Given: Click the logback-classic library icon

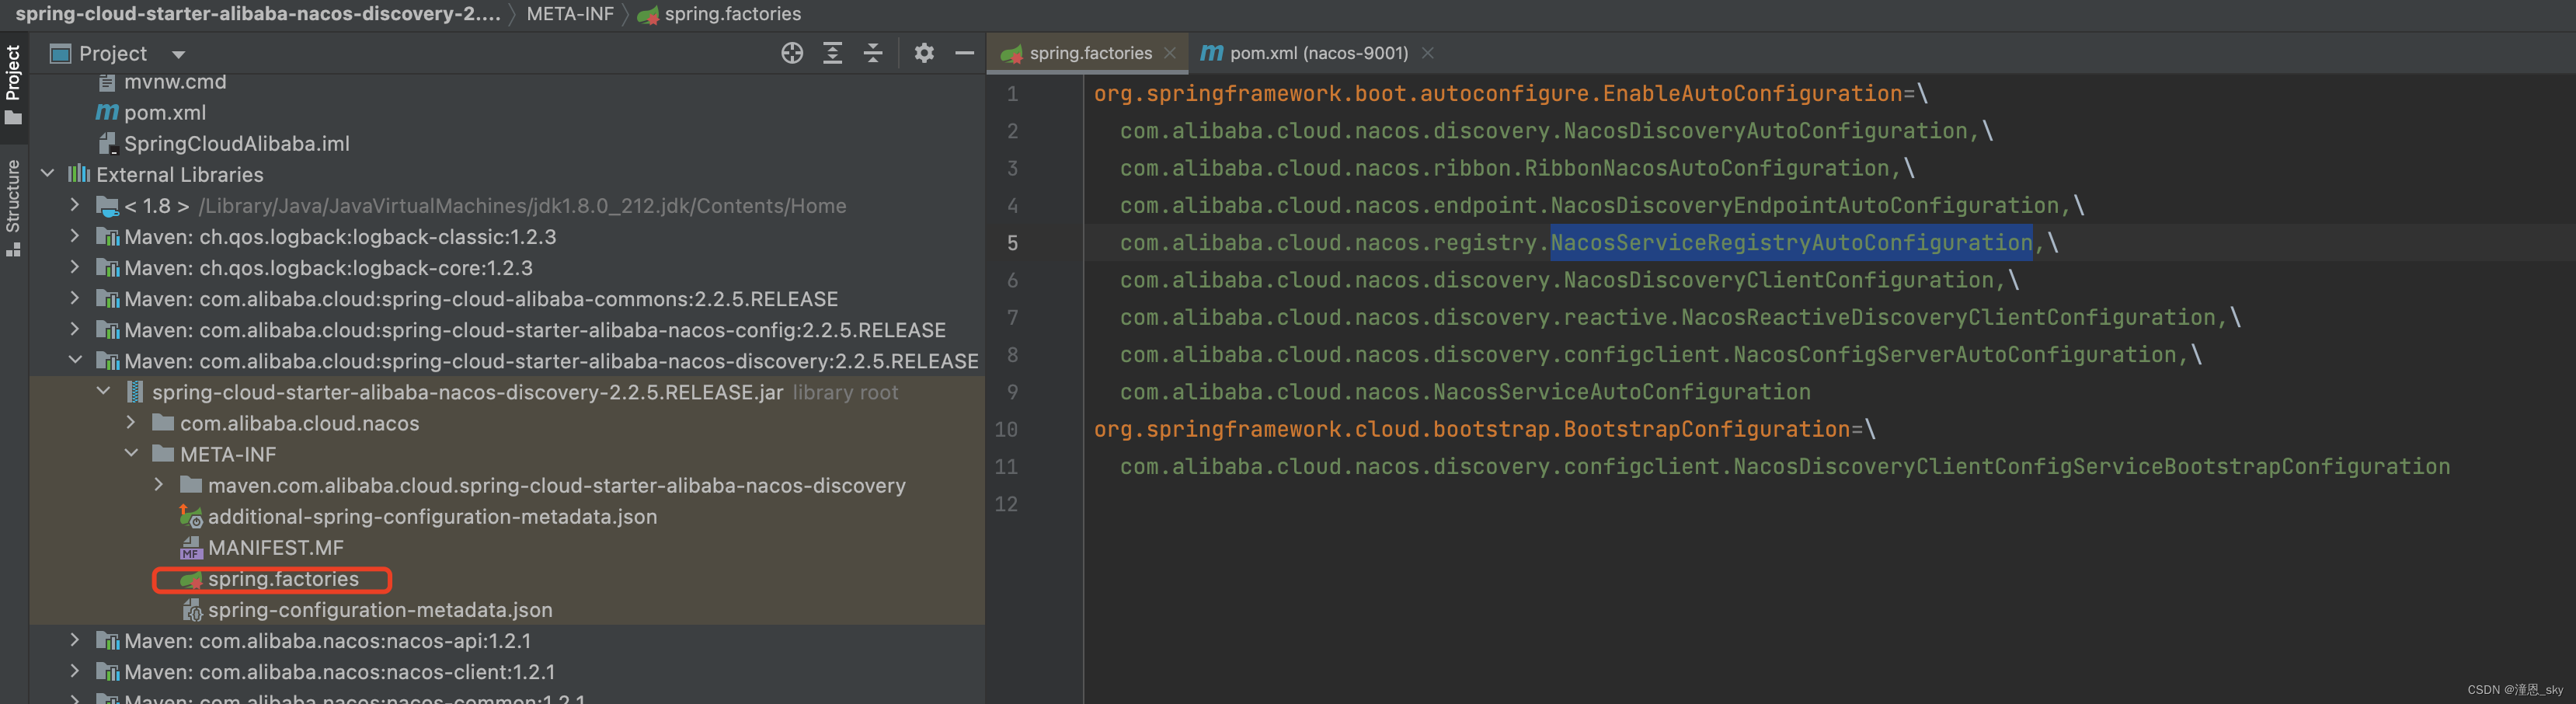Looking at the screenshot, I should click(x=107, y=237).
